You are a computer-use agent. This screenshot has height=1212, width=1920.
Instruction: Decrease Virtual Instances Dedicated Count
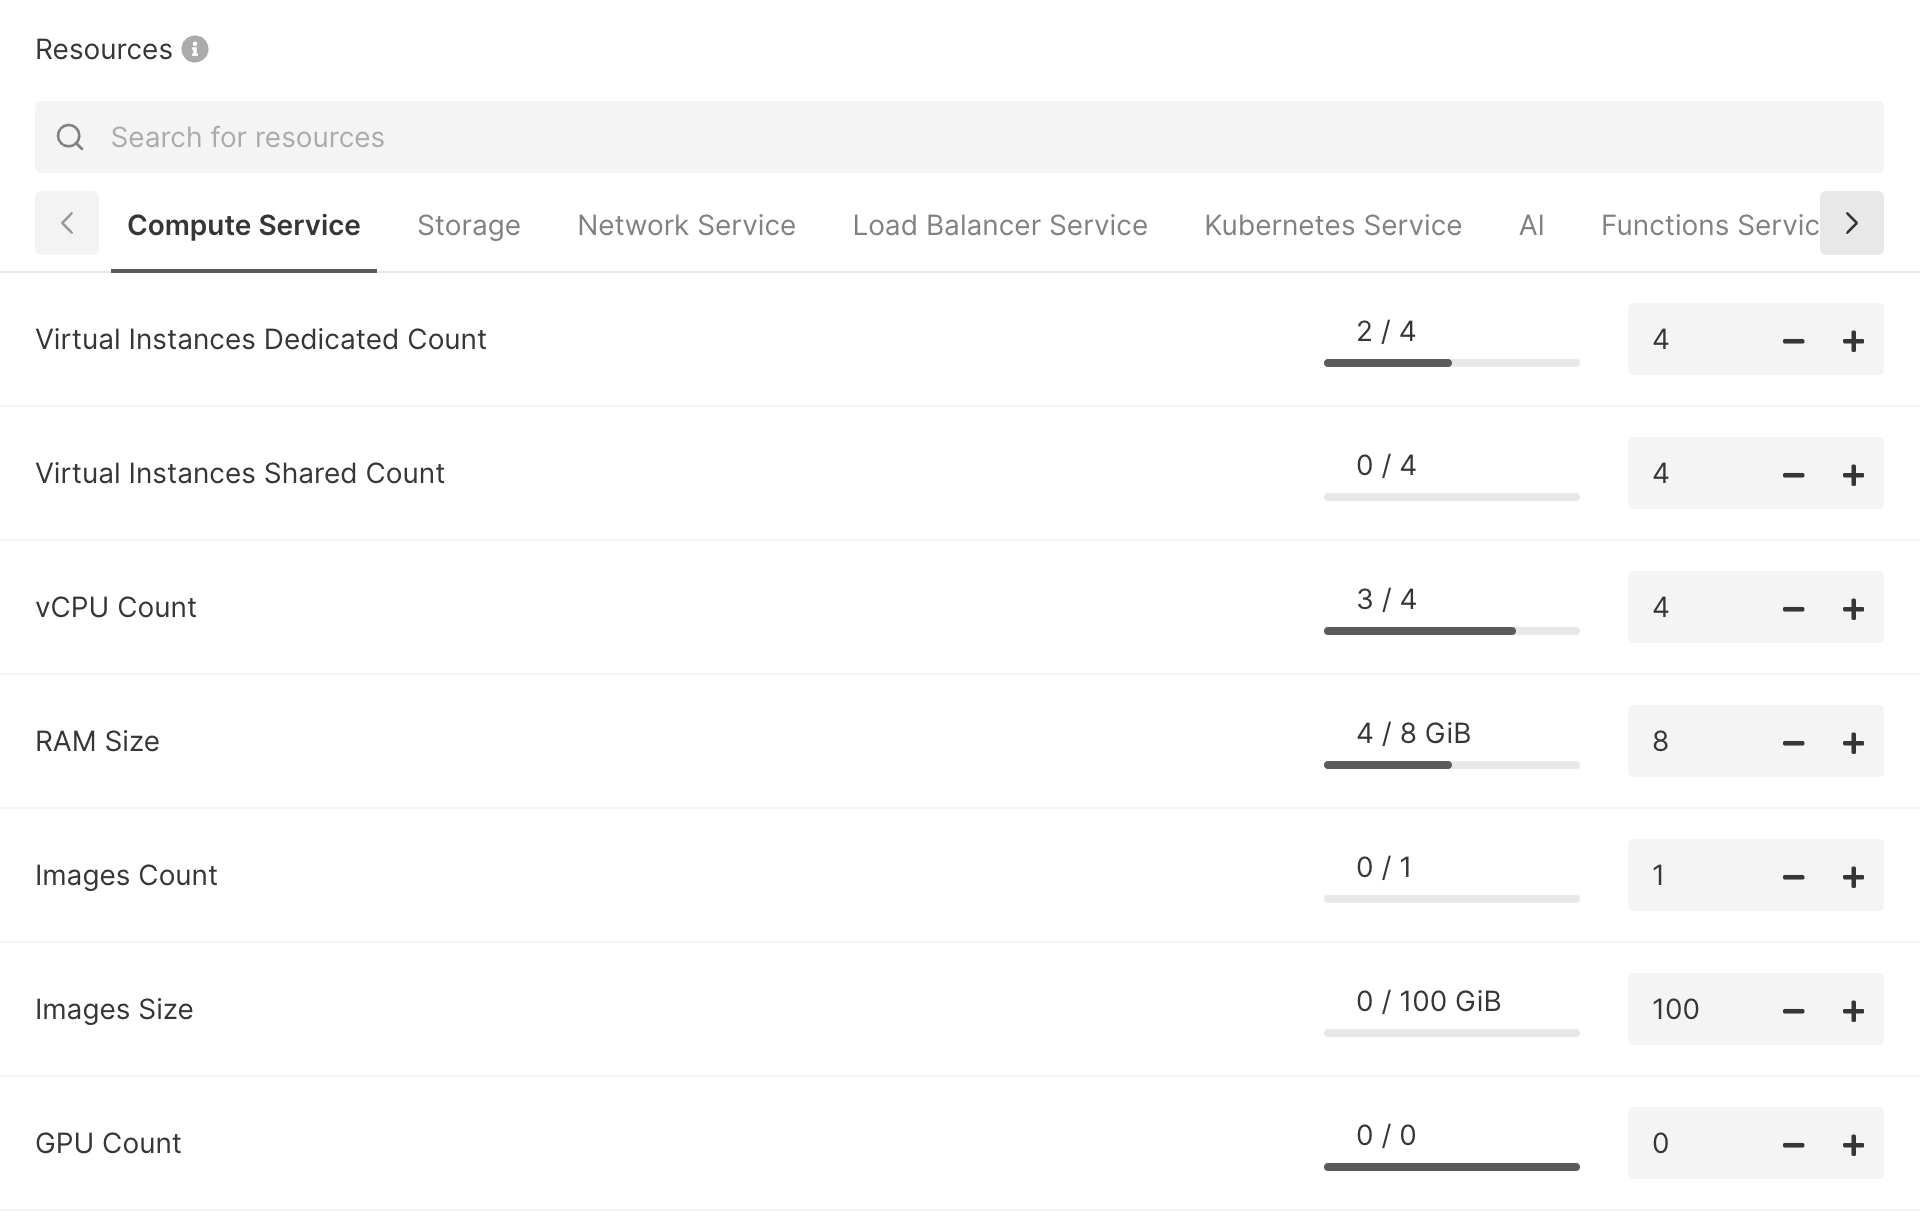tap(1793, 338)
